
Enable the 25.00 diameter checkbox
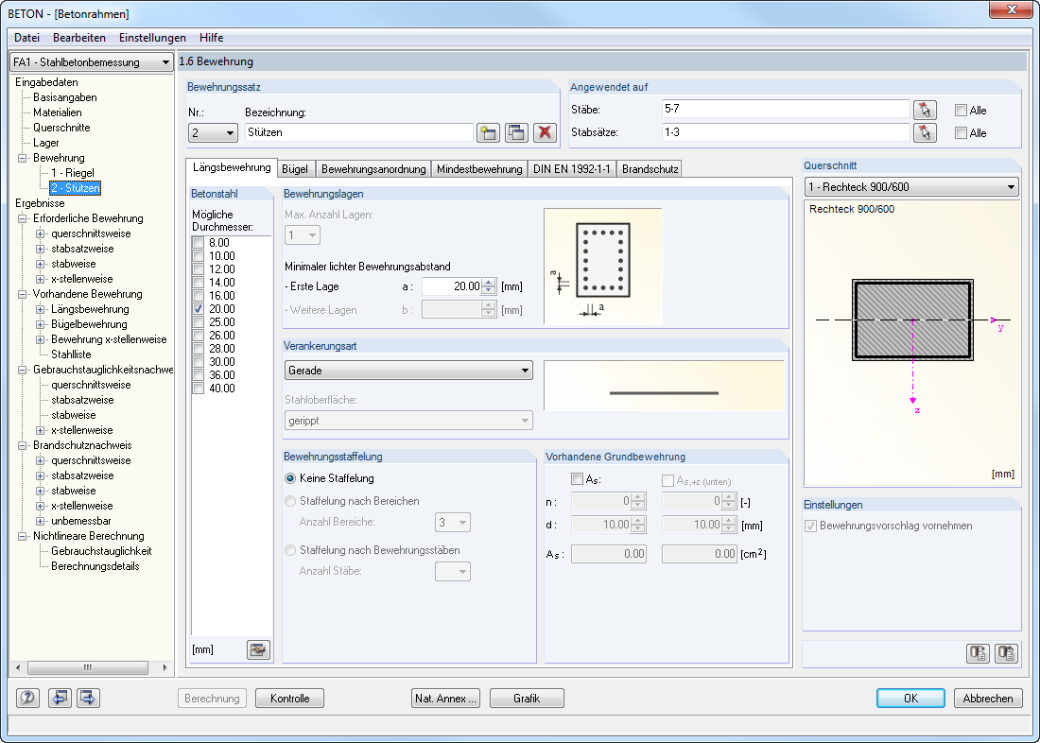pos(198,322)
